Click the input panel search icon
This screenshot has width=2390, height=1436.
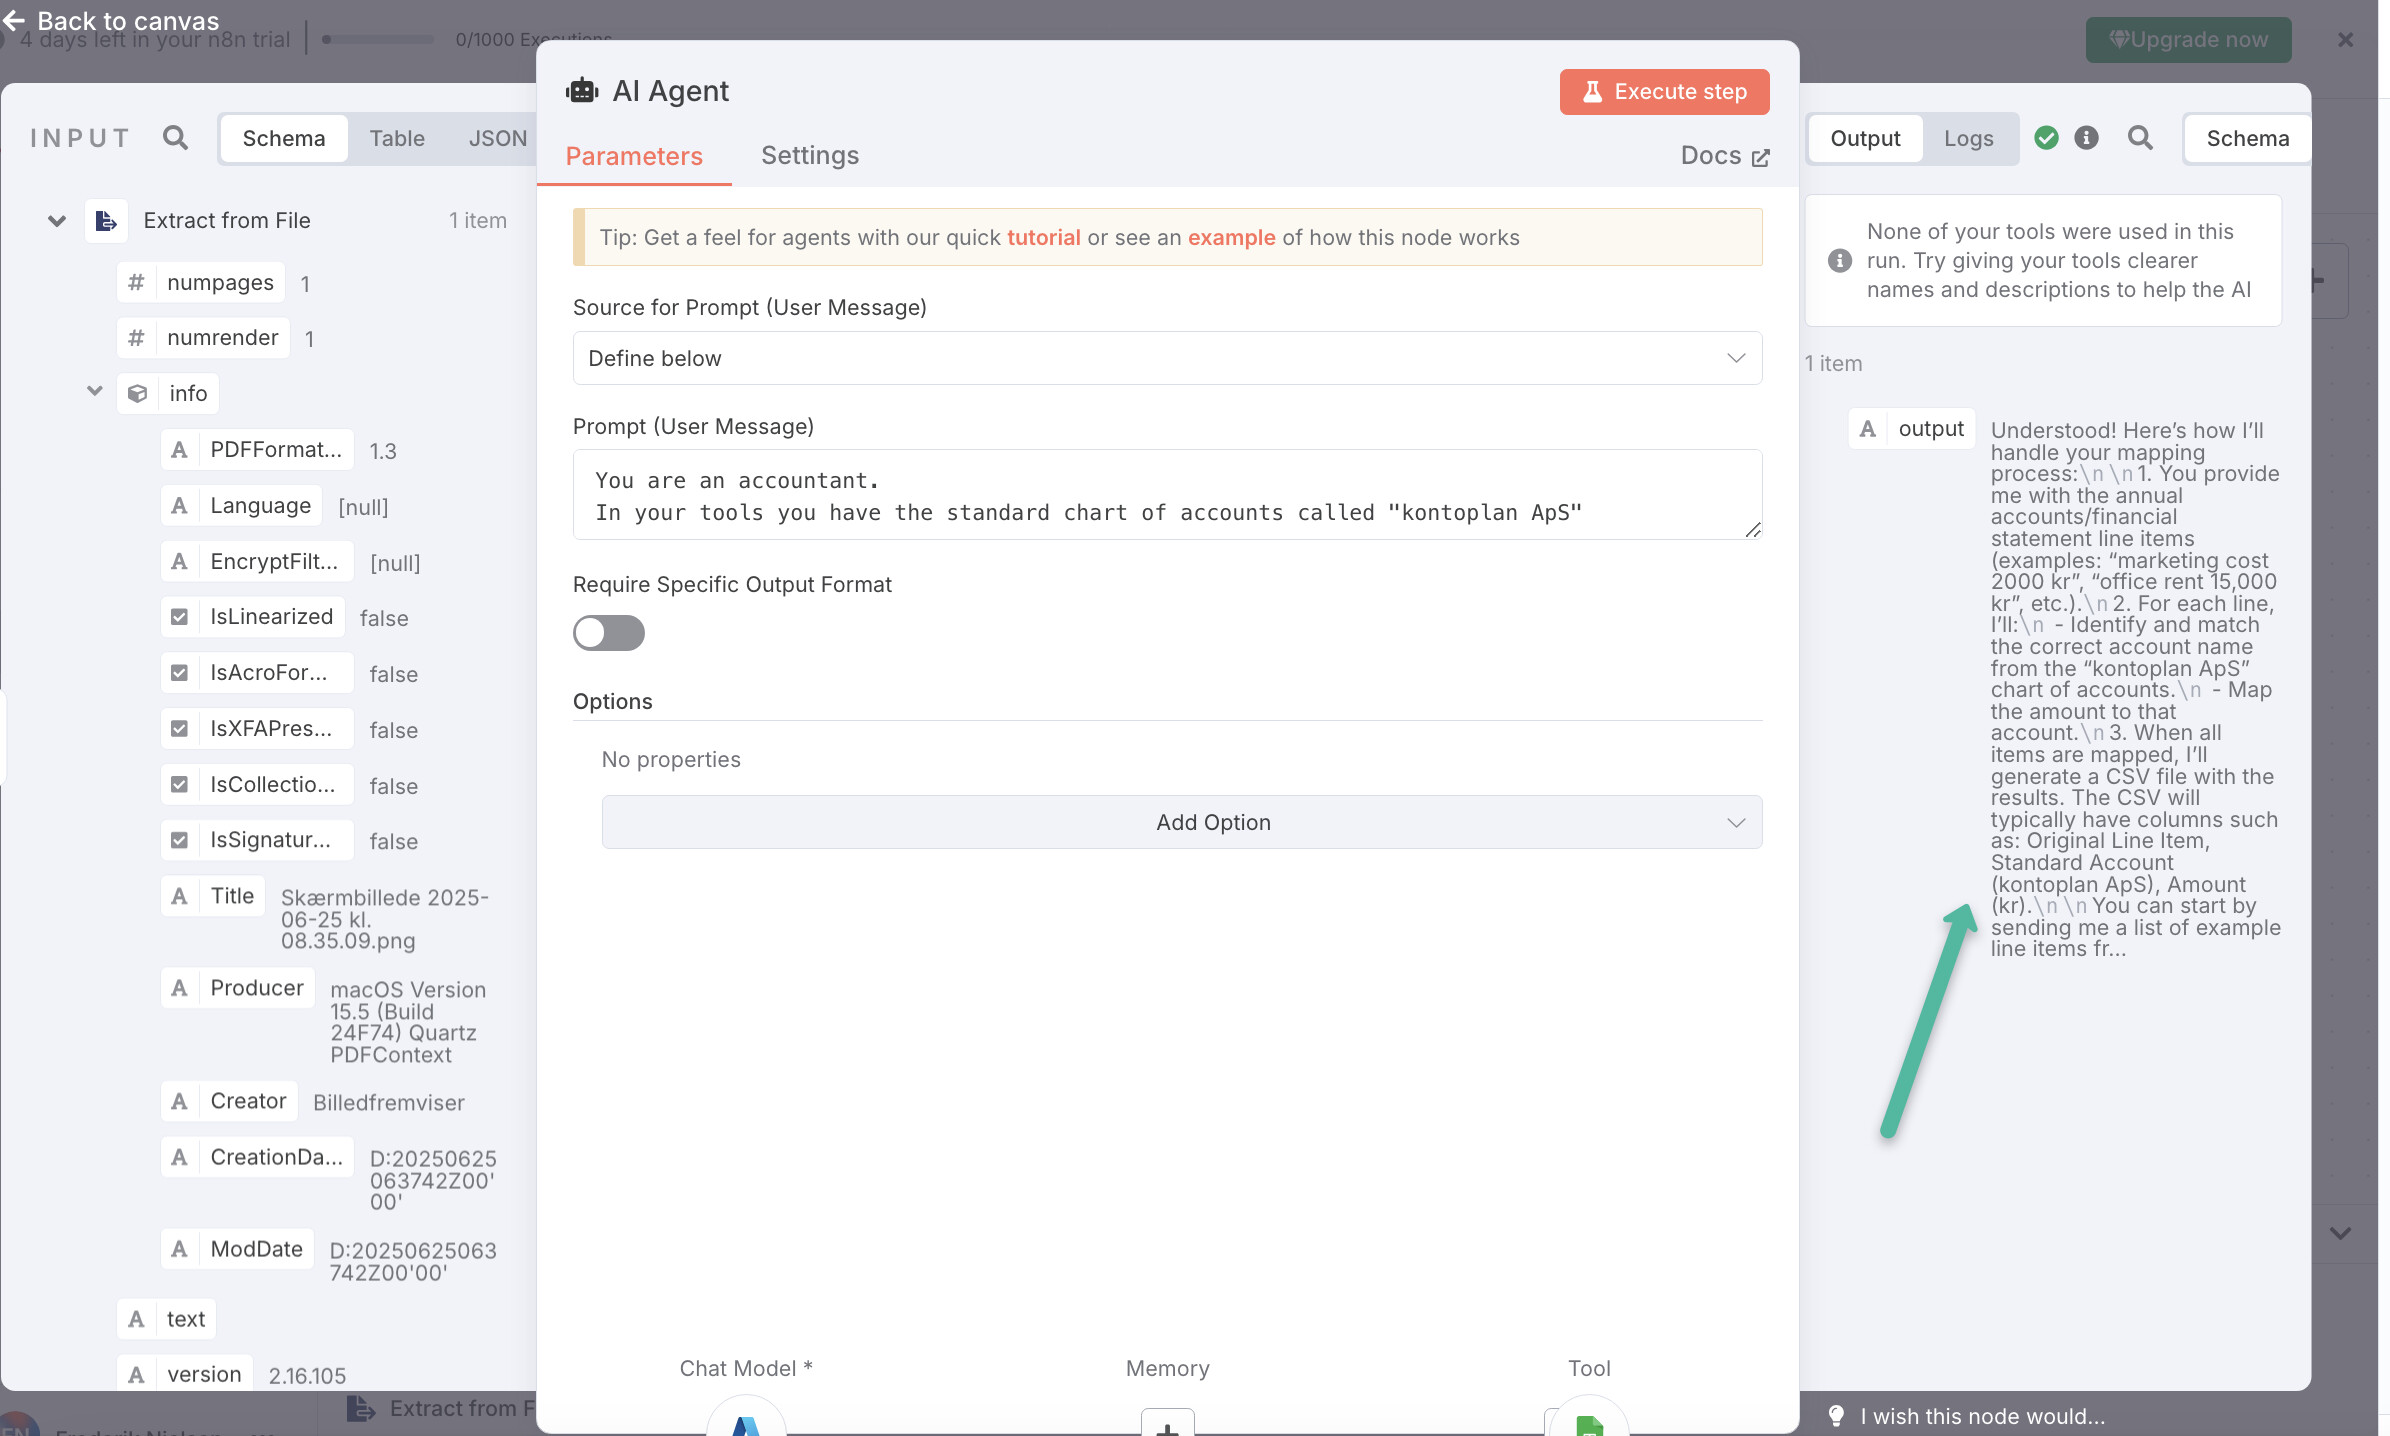point(175,138)
